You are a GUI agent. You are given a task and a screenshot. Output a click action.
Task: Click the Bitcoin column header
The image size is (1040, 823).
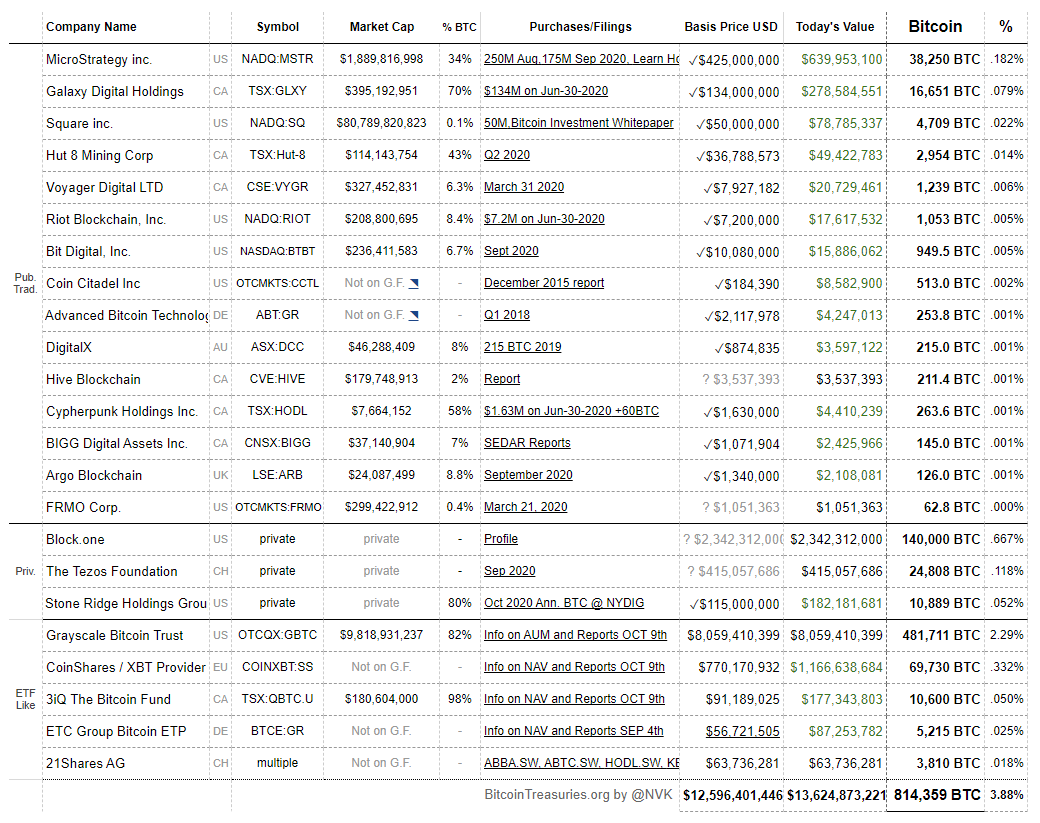935,27
